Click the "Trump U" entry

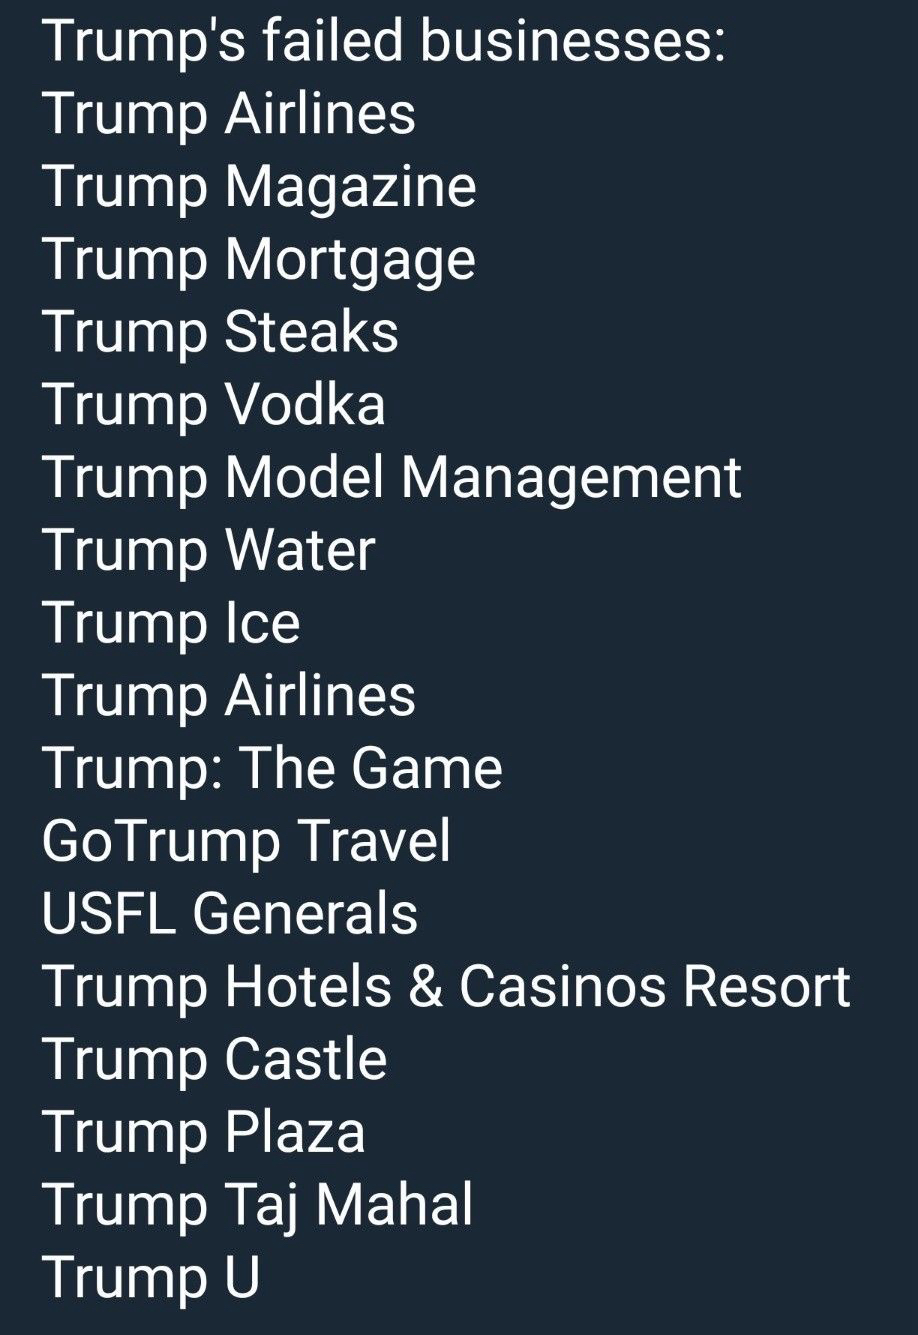[x=150, y=1277]
